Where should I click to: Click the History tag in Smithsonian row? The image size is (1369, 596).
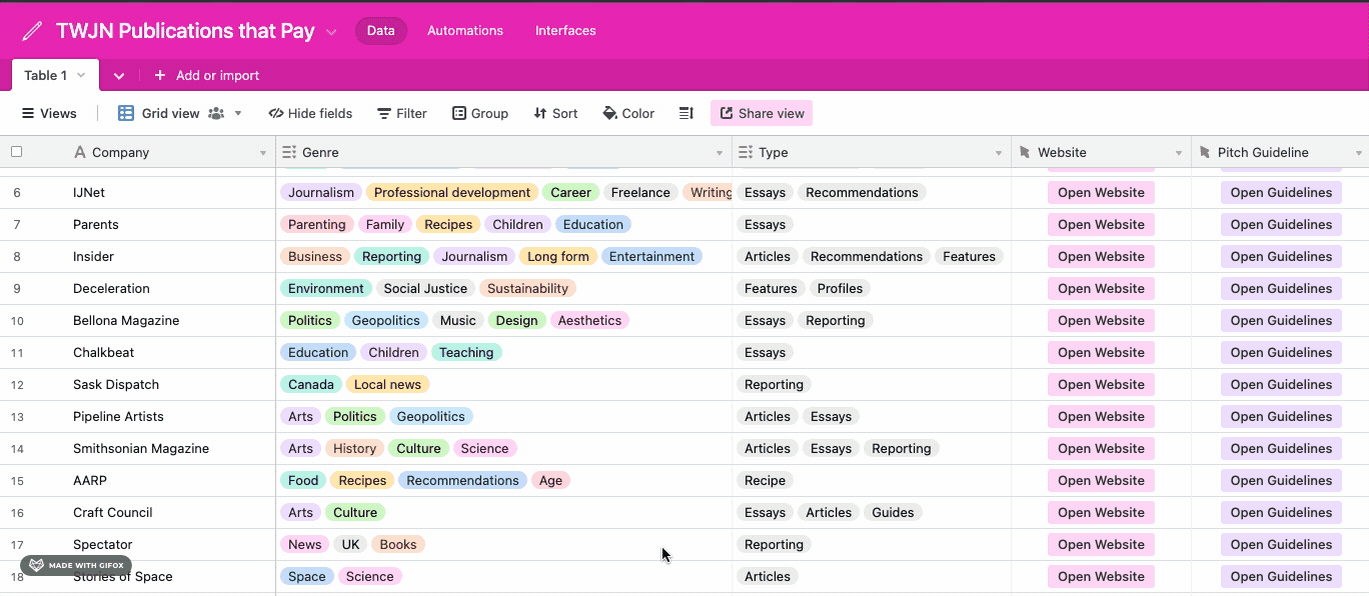coord(355,448)
